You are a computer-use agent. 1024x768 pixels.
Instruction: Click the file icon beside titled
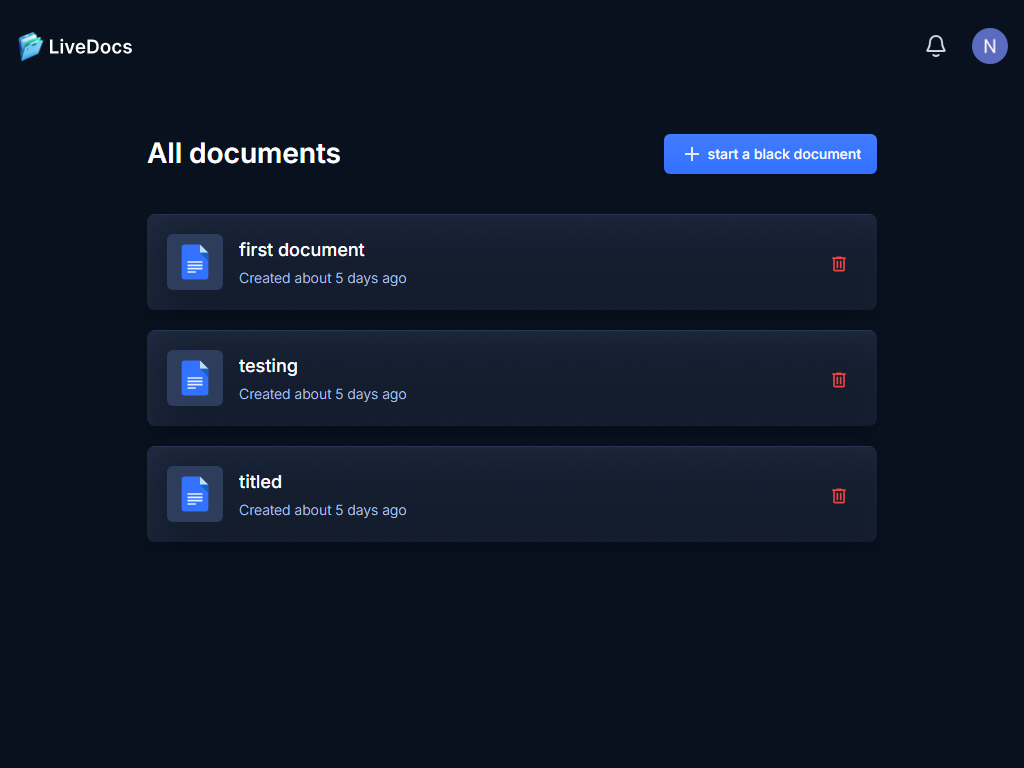coord(195,494)
